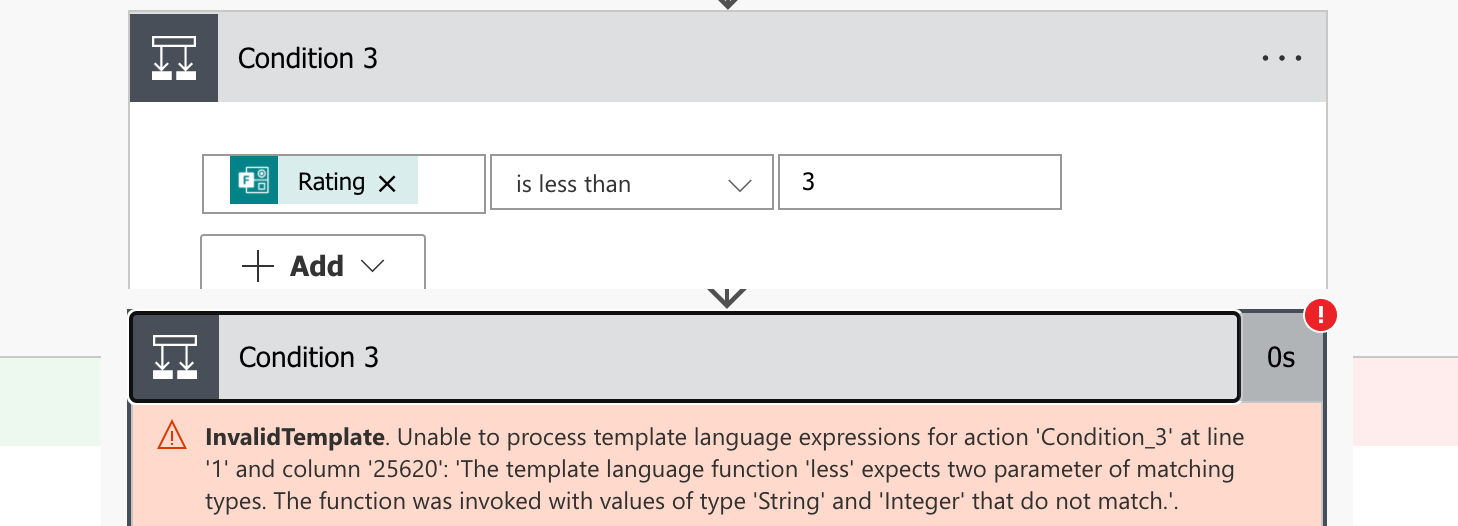Click the empty area of left operand field

[x=451, y=183]
